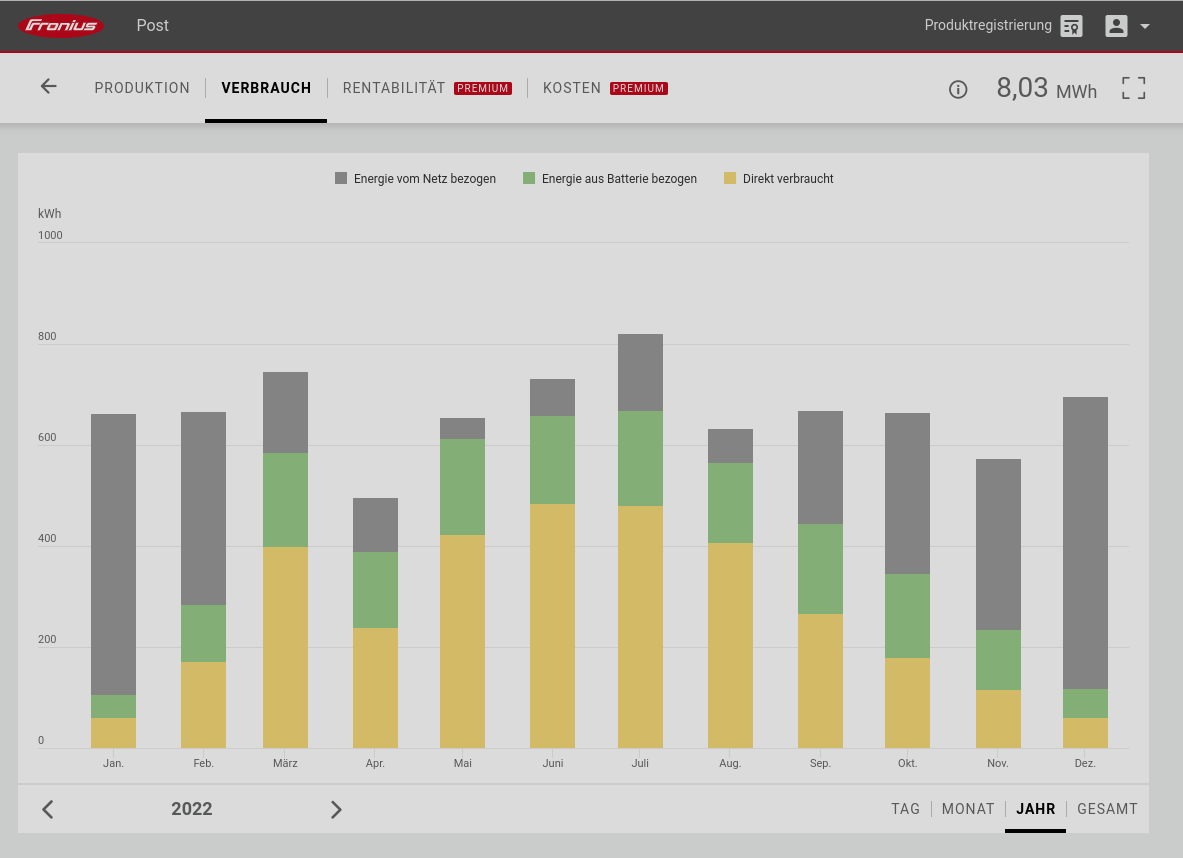Click the July grid energy bar segment

[640, 372]
